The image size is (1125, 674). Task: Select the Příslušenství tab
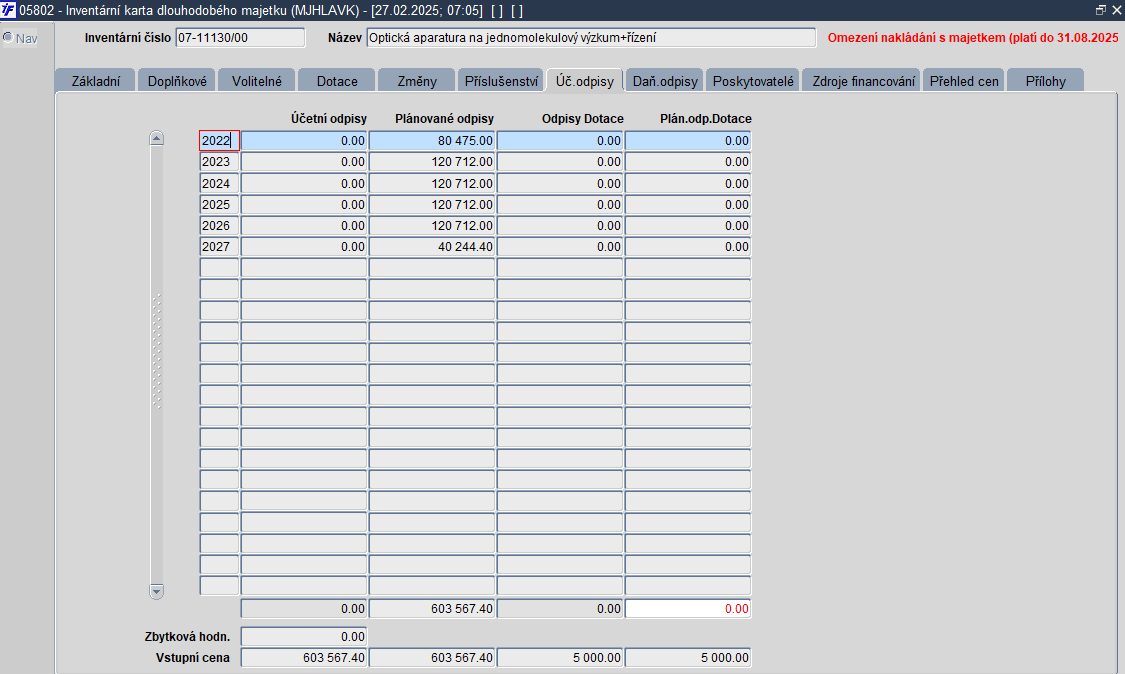coord(501,81)
